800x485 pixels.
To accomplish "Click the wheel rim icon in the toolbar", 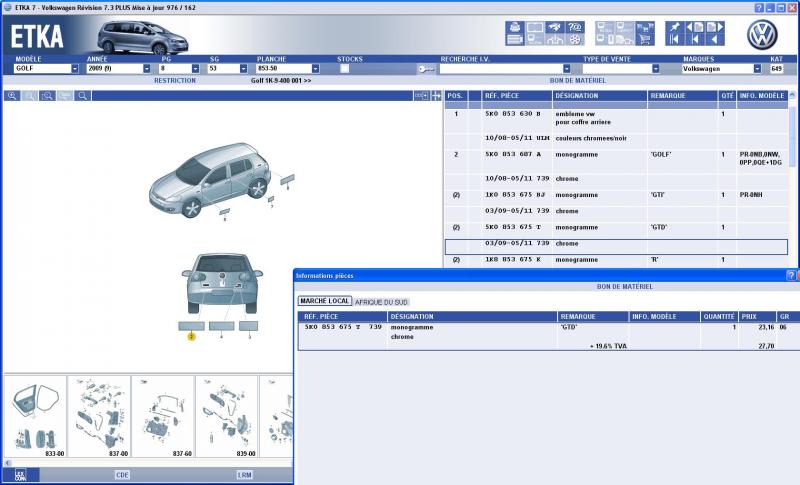I will 575,39.
